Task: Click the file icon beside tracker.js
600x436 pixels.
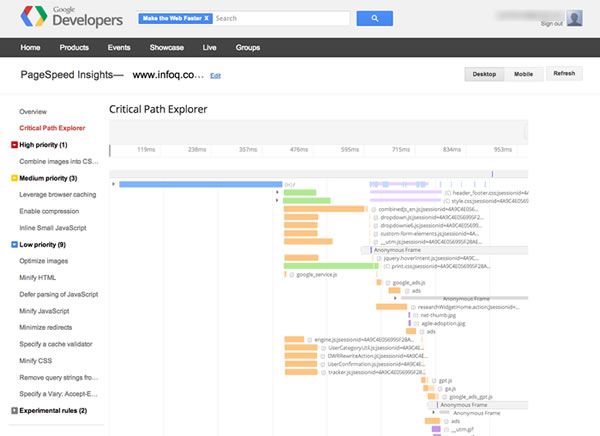Action: point(324,372)
